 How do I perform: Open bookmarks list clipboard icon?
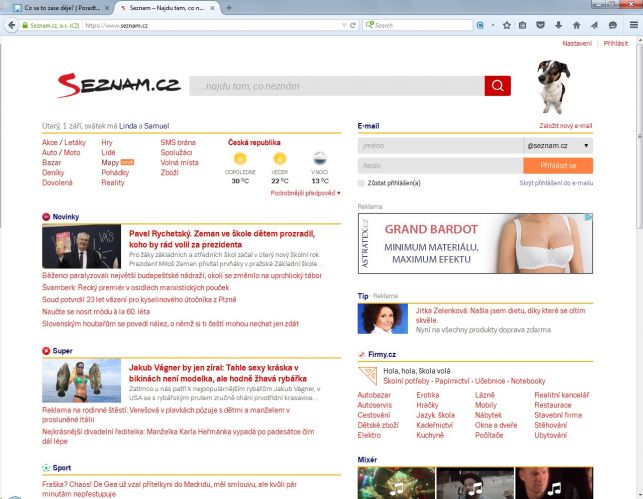point(522,25)
